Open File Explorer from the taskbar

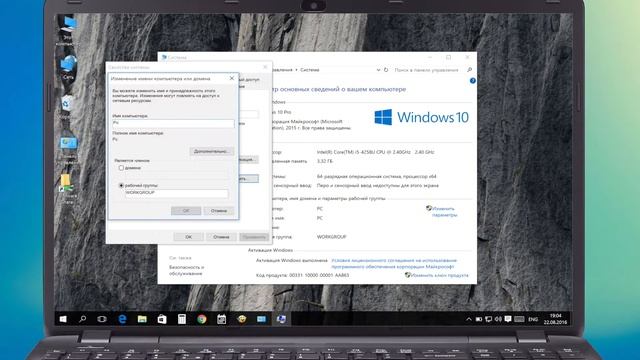tap(142, 319)
